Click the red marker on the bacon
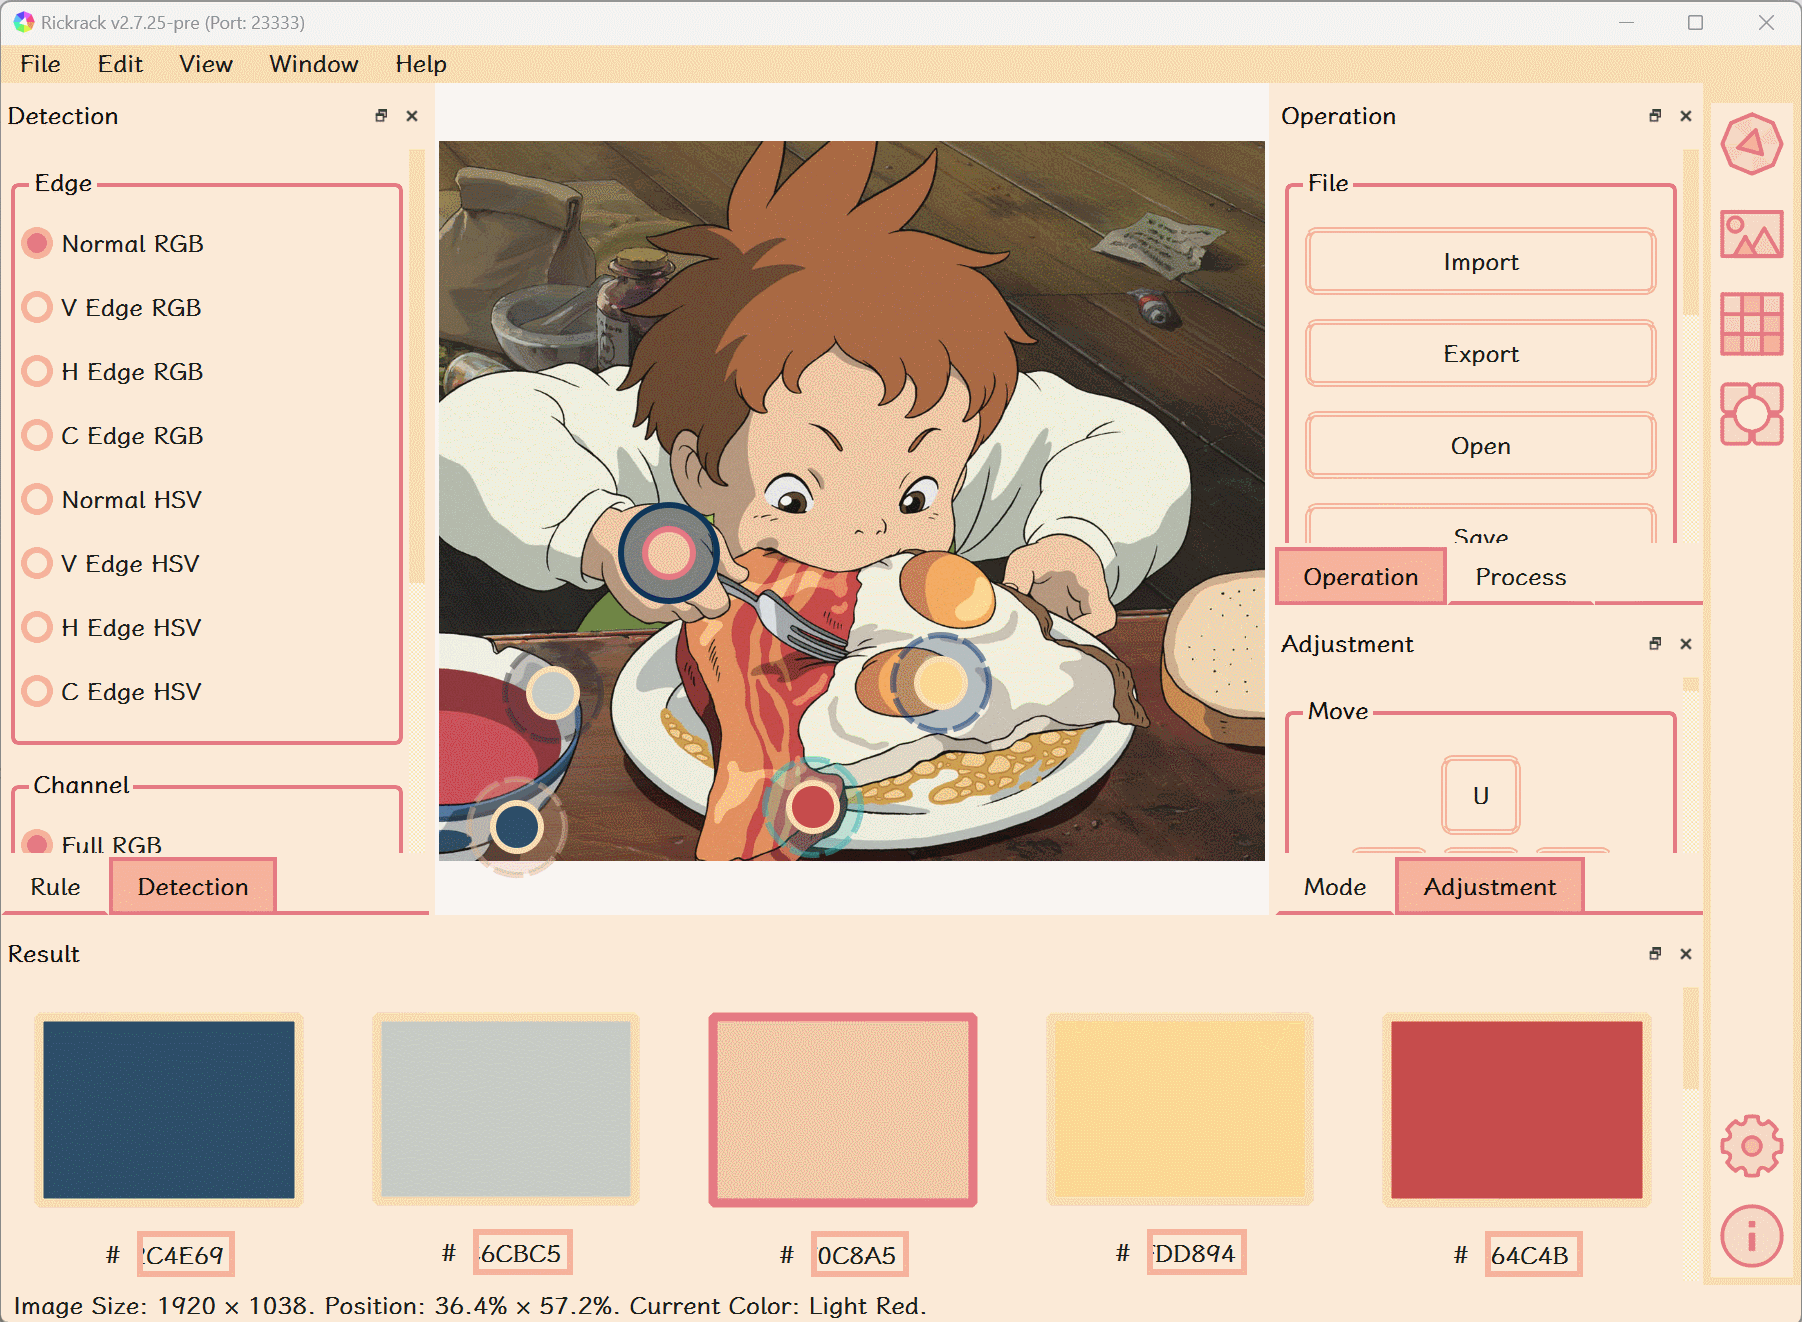Screen dimensions: 1802x1322 tap(812, 807)
